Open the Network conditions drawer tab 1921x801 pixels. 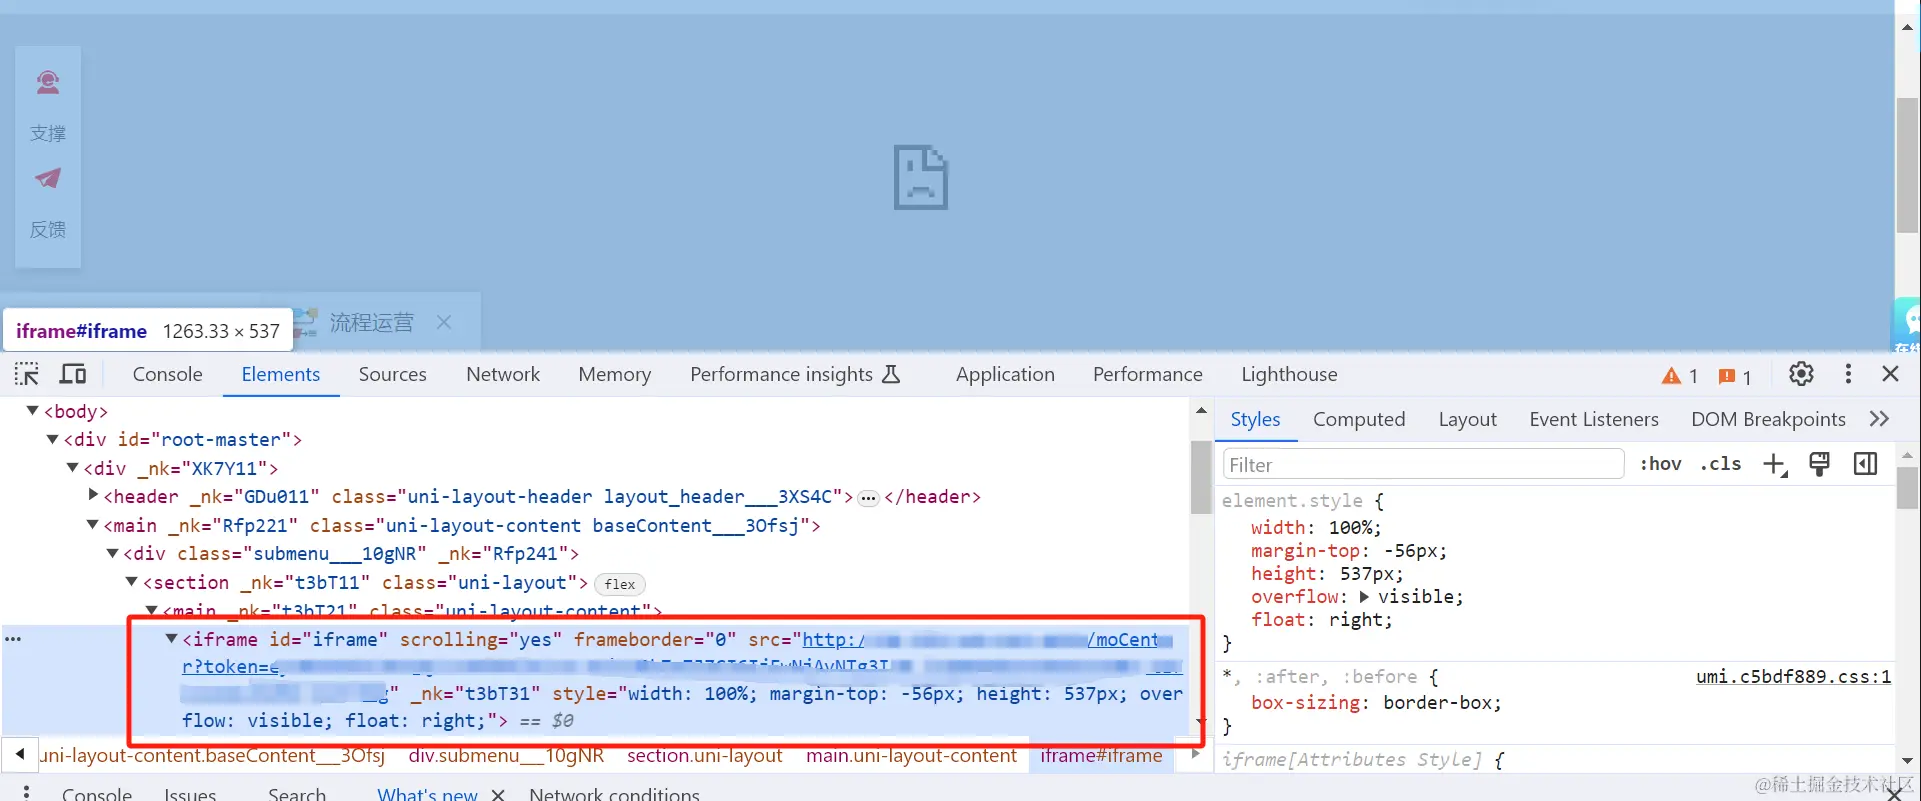[614, 794]
